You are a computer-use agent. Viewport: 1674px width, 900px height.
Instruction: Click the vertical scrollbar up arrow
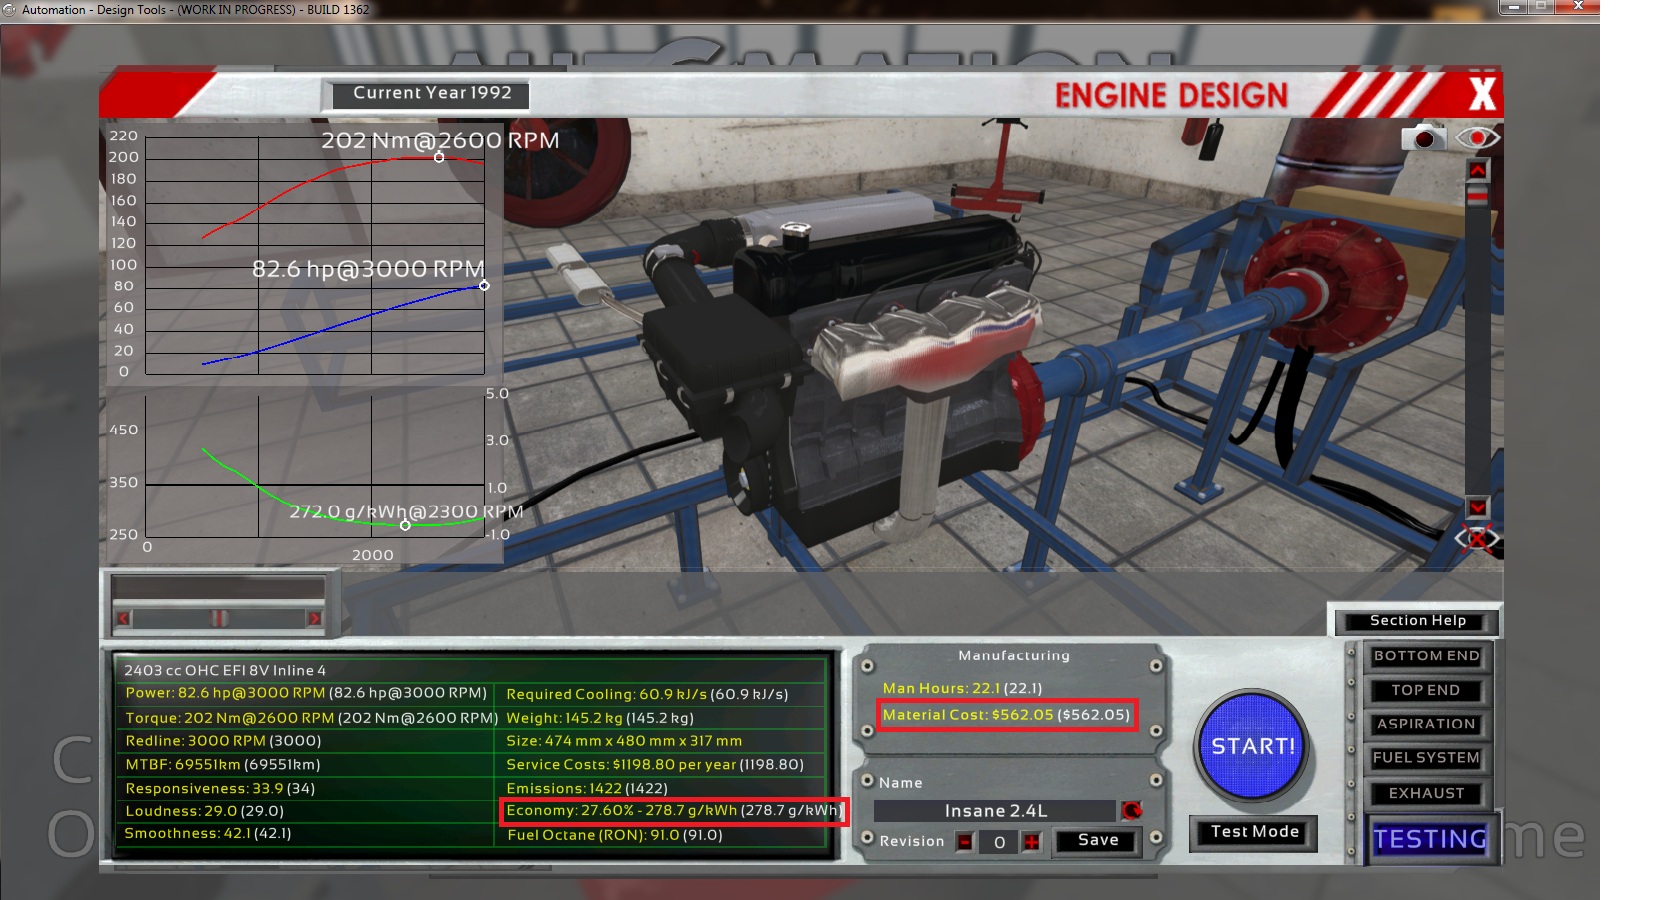pyautogui.click(x=1477, y=170)
